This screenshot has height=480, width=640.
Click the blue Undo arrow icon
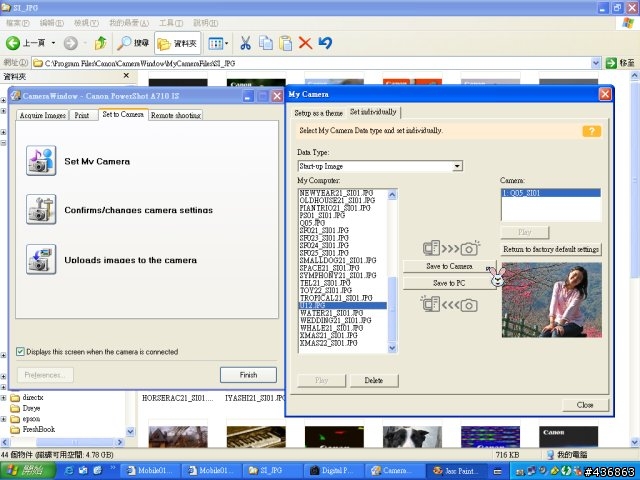pos(325,43)
